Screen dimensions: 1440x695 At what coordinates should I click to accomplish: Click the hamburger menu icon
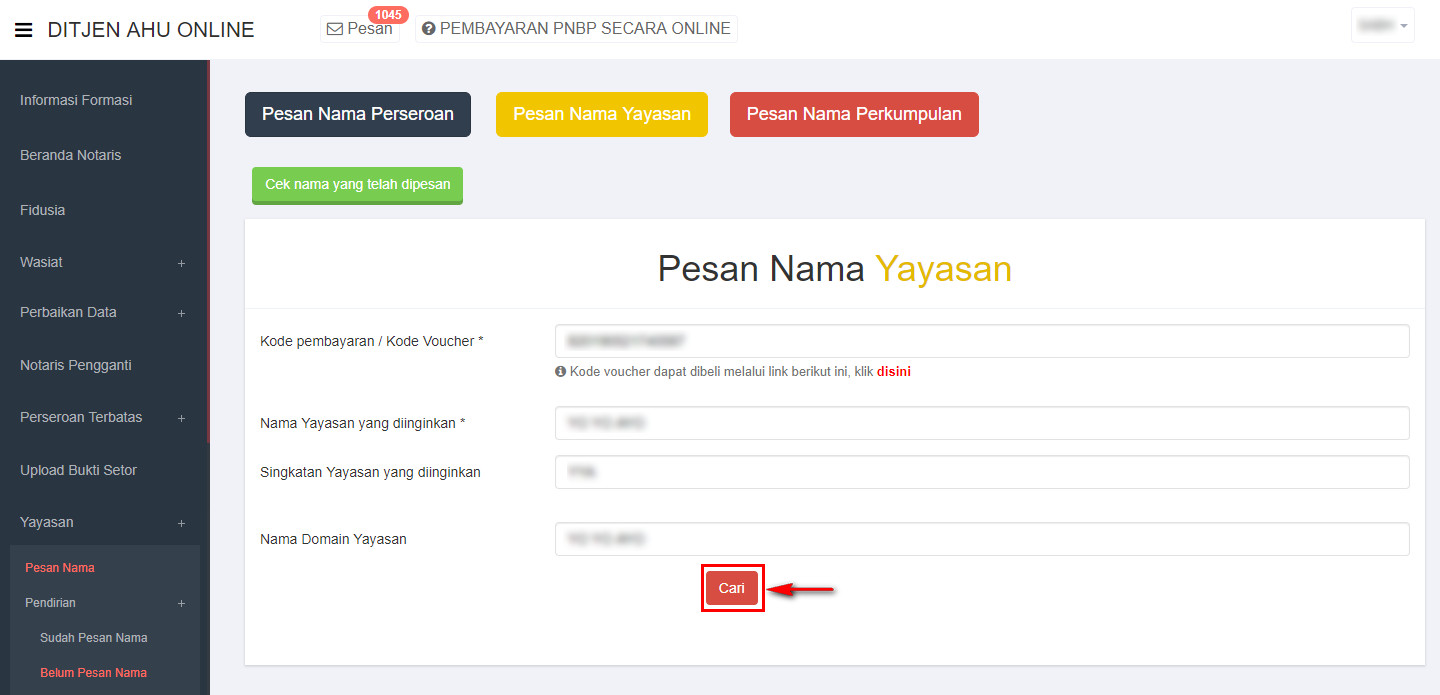coord(24,30)
